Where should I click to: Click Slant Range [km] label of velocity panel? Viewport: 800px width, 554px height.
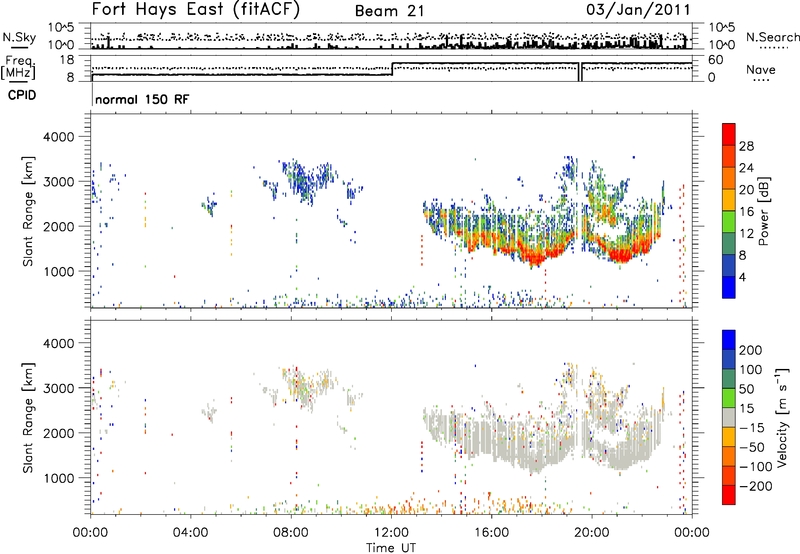tap(28, 418)
